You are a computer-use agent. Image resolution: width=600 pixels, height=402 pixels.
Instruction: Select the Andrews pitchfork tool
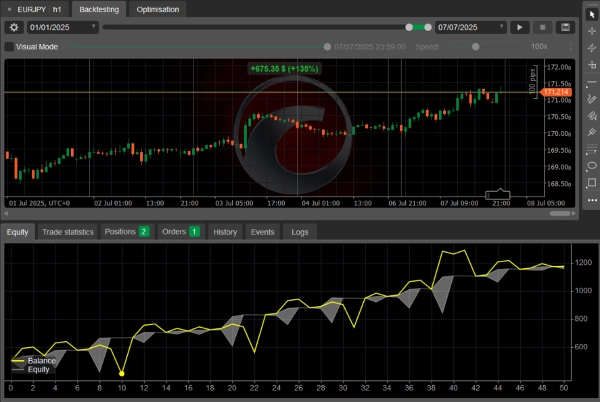[x=592, y=132]
